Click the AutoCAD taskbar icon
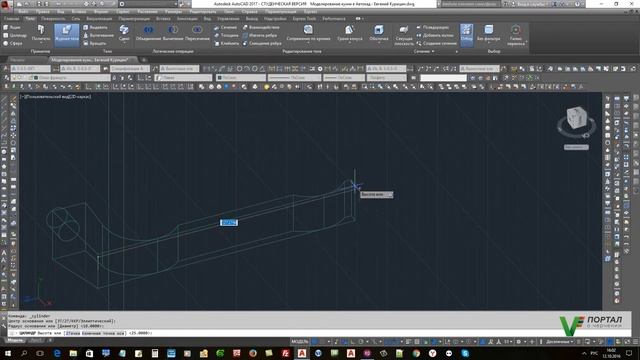Viewport: 640px width, 360px height. point(302,353)
